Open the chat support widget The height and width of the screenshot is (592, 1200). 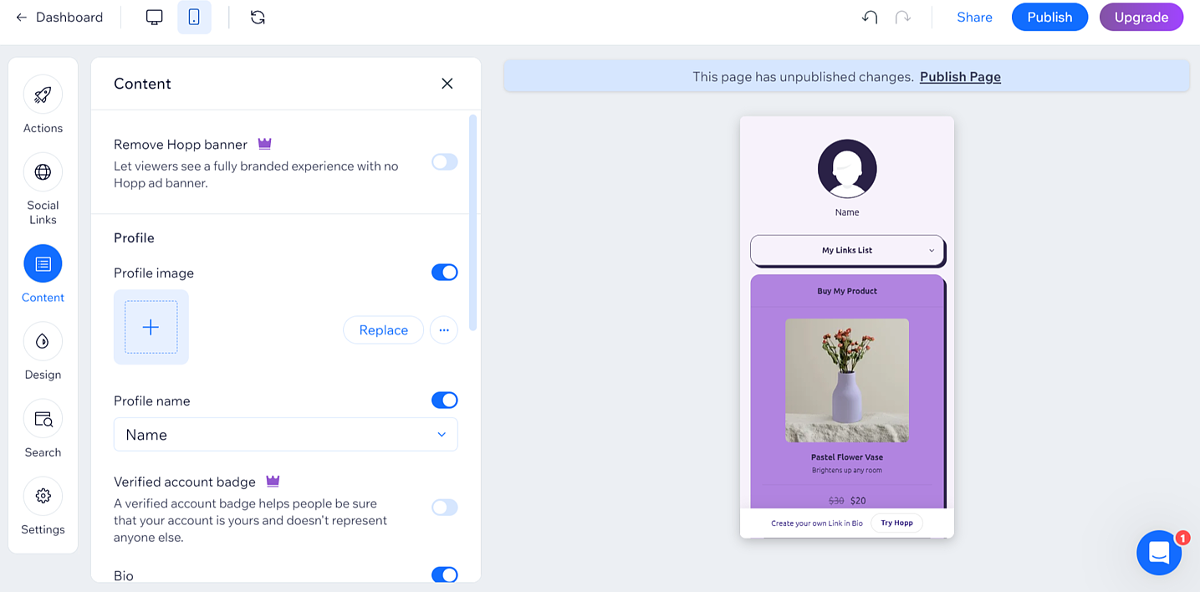1159,552
